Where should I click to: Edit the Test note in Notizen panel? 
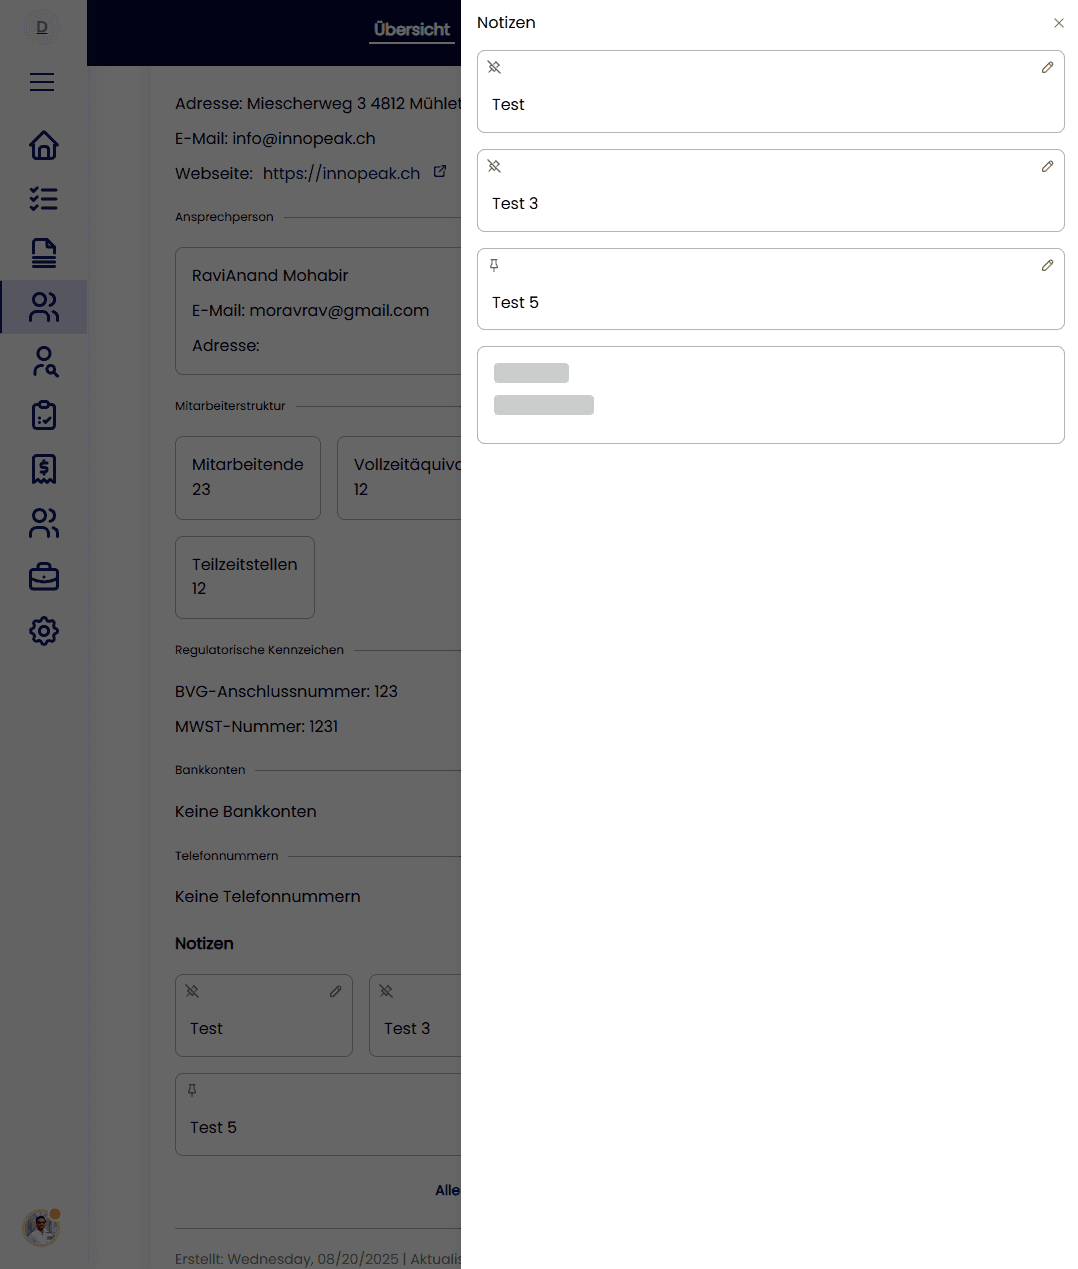pos(1047,67)
